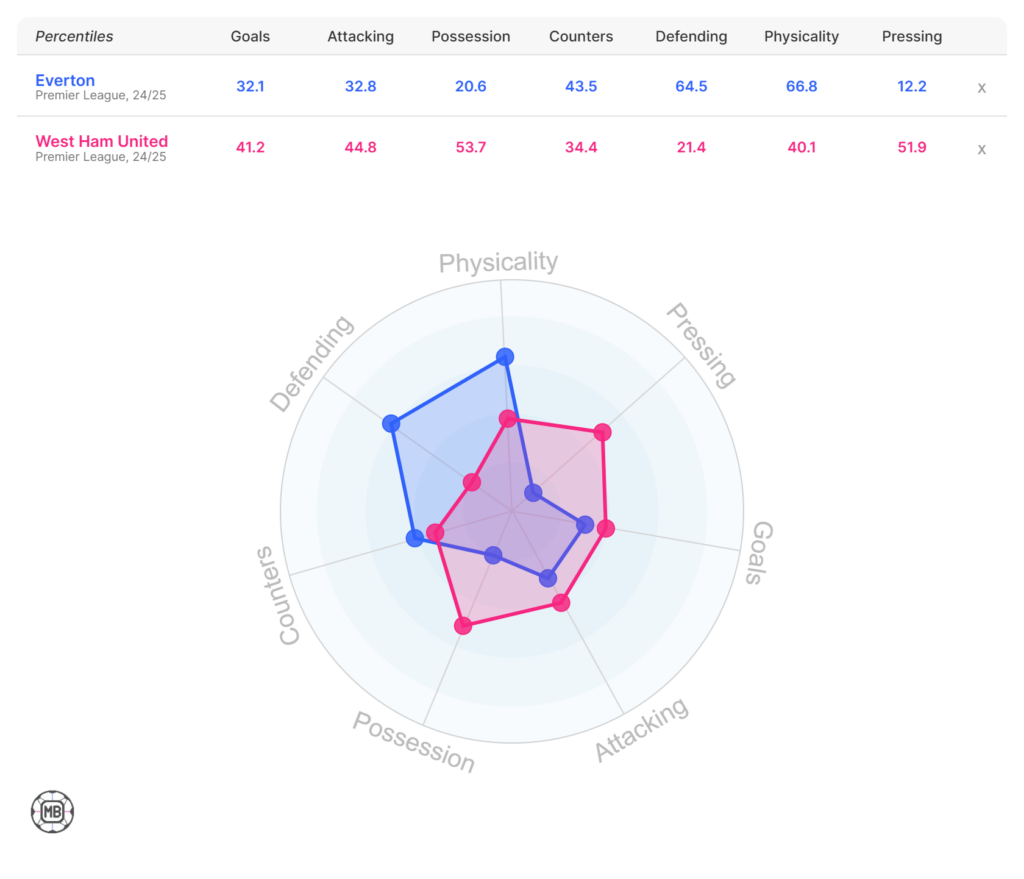Select the Counters column header
The width and height of the screenshot is (1024, 879).
pos(581,36)
